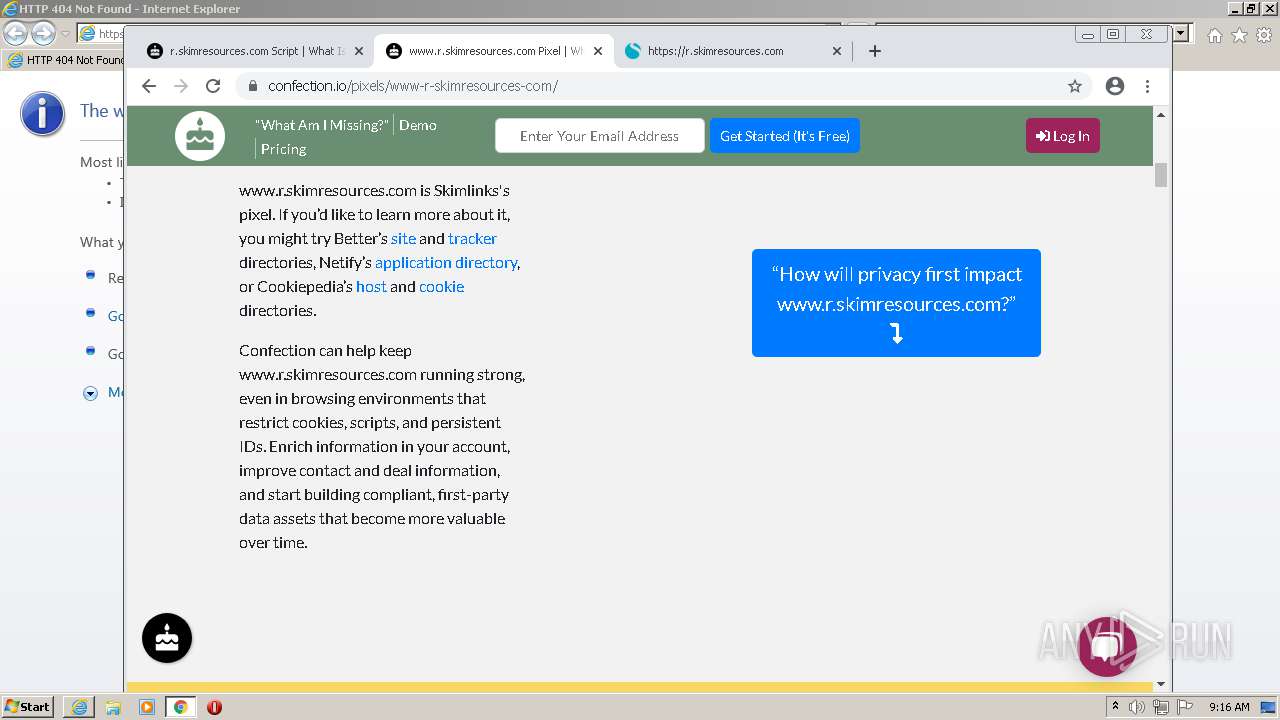The height and width of the screenshot is (720, 1280).
Task: Click the volume speaker tray icon
Action: coord(1137,707)
